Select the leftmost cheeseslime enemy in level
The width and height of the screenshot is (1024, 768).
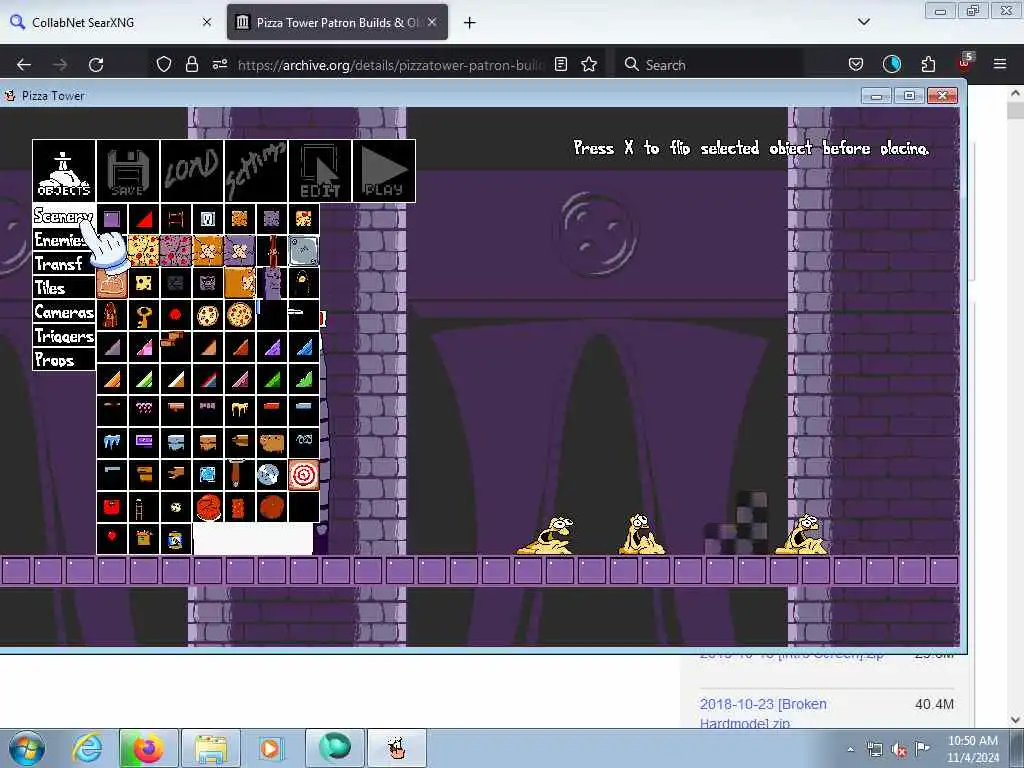(546, 536)
